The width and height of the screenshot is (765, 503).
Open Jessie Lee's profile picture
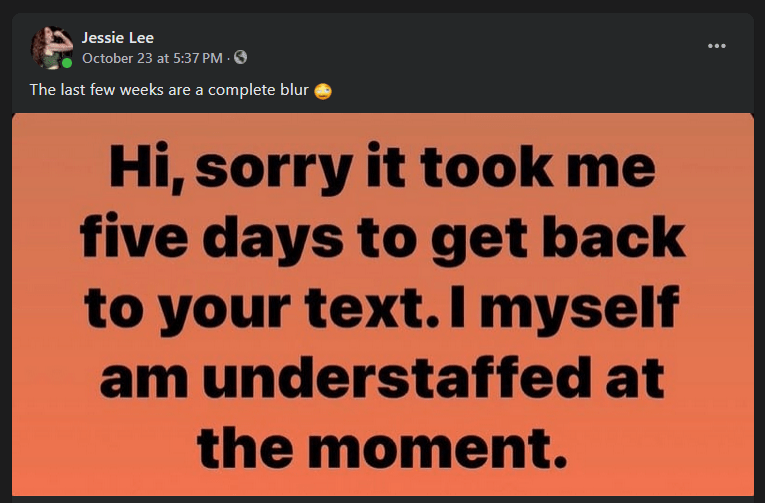click(x=50, y=47)
